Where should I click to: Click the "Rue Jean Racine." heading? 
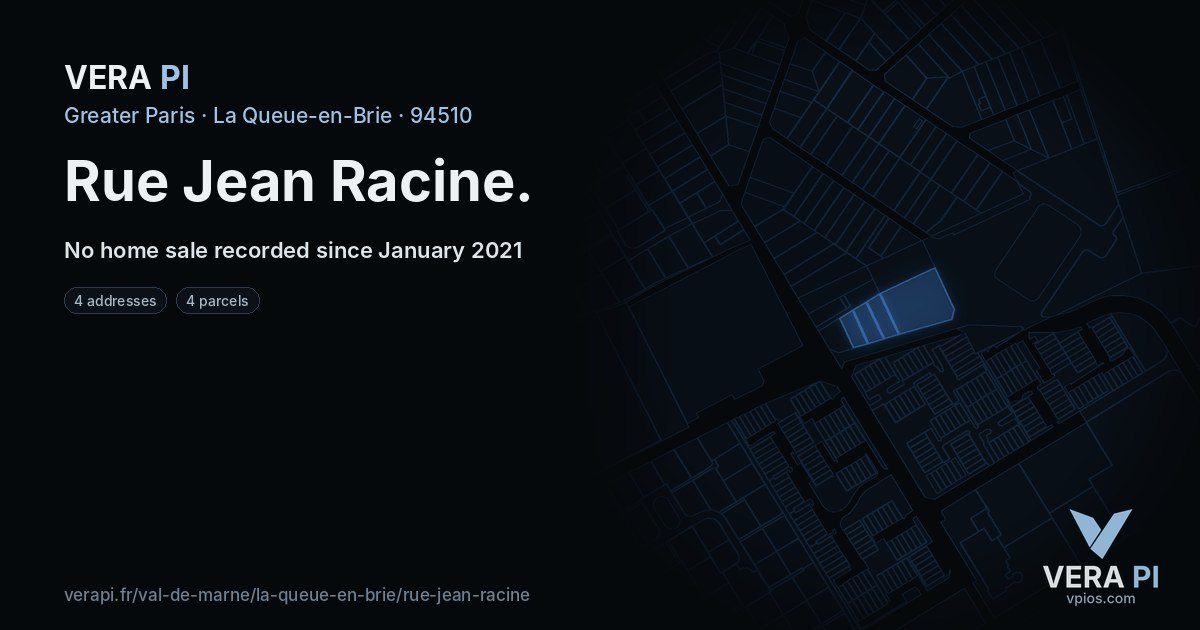pyautogui.click(x=297, y=182)
